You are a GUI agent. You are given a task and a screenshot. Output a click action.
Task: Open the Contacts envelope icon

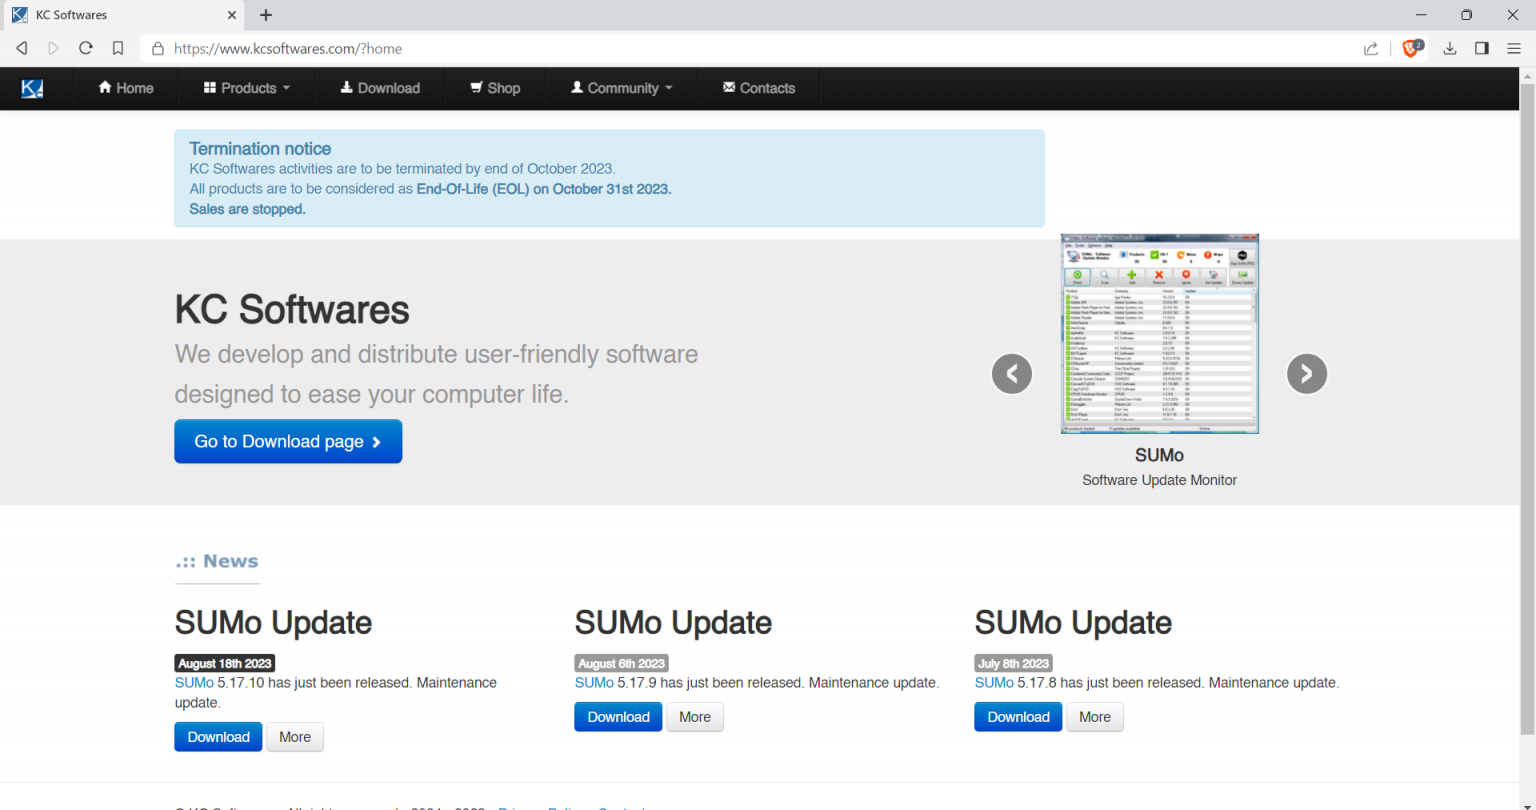(728, 88)
